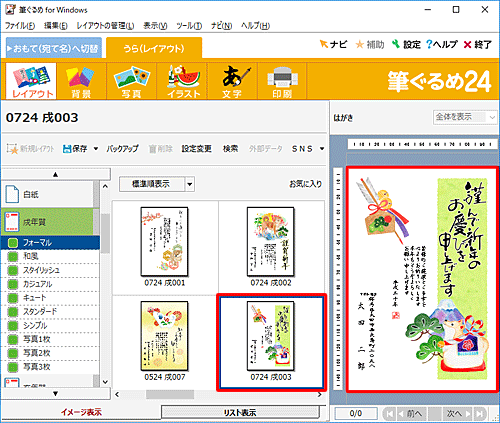The height and width of the screenshot is (423, 500).
Task: Open the 標準順表示 sort dropdown
Action: (190, 184)
